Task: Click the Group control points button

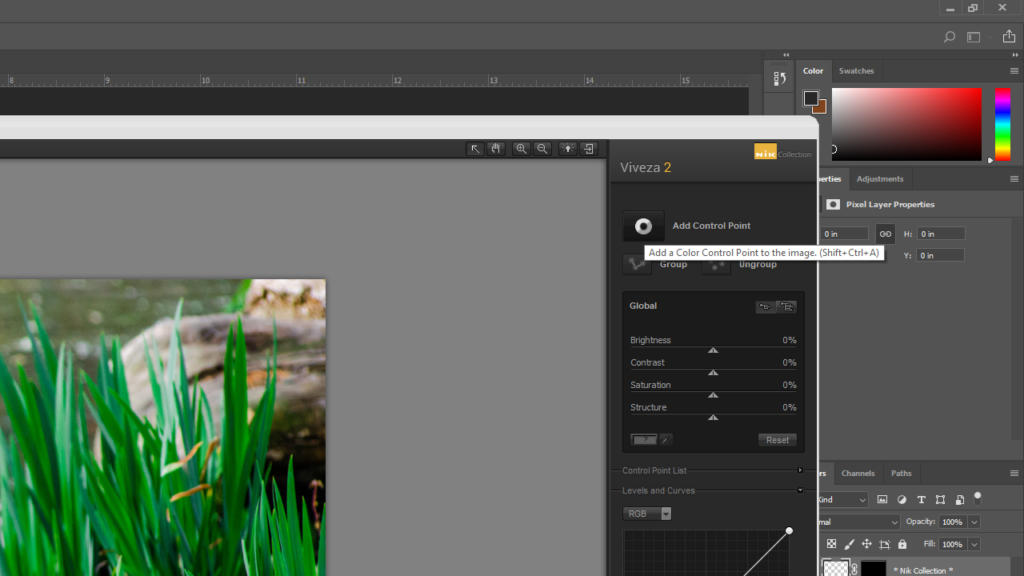Action: (x=637, y=265)
